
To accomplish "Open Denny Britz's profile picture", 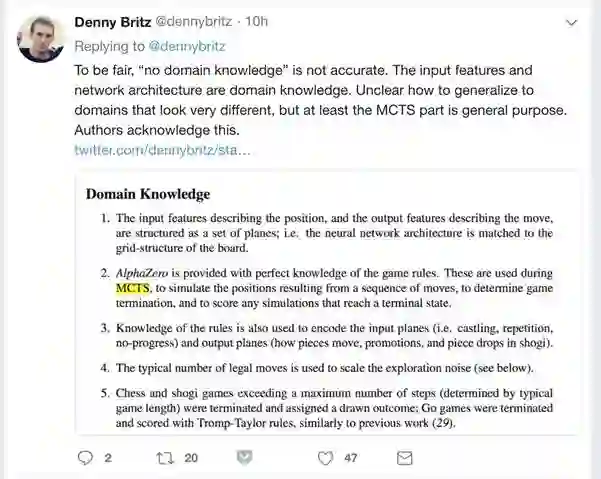I will point(41,39).
